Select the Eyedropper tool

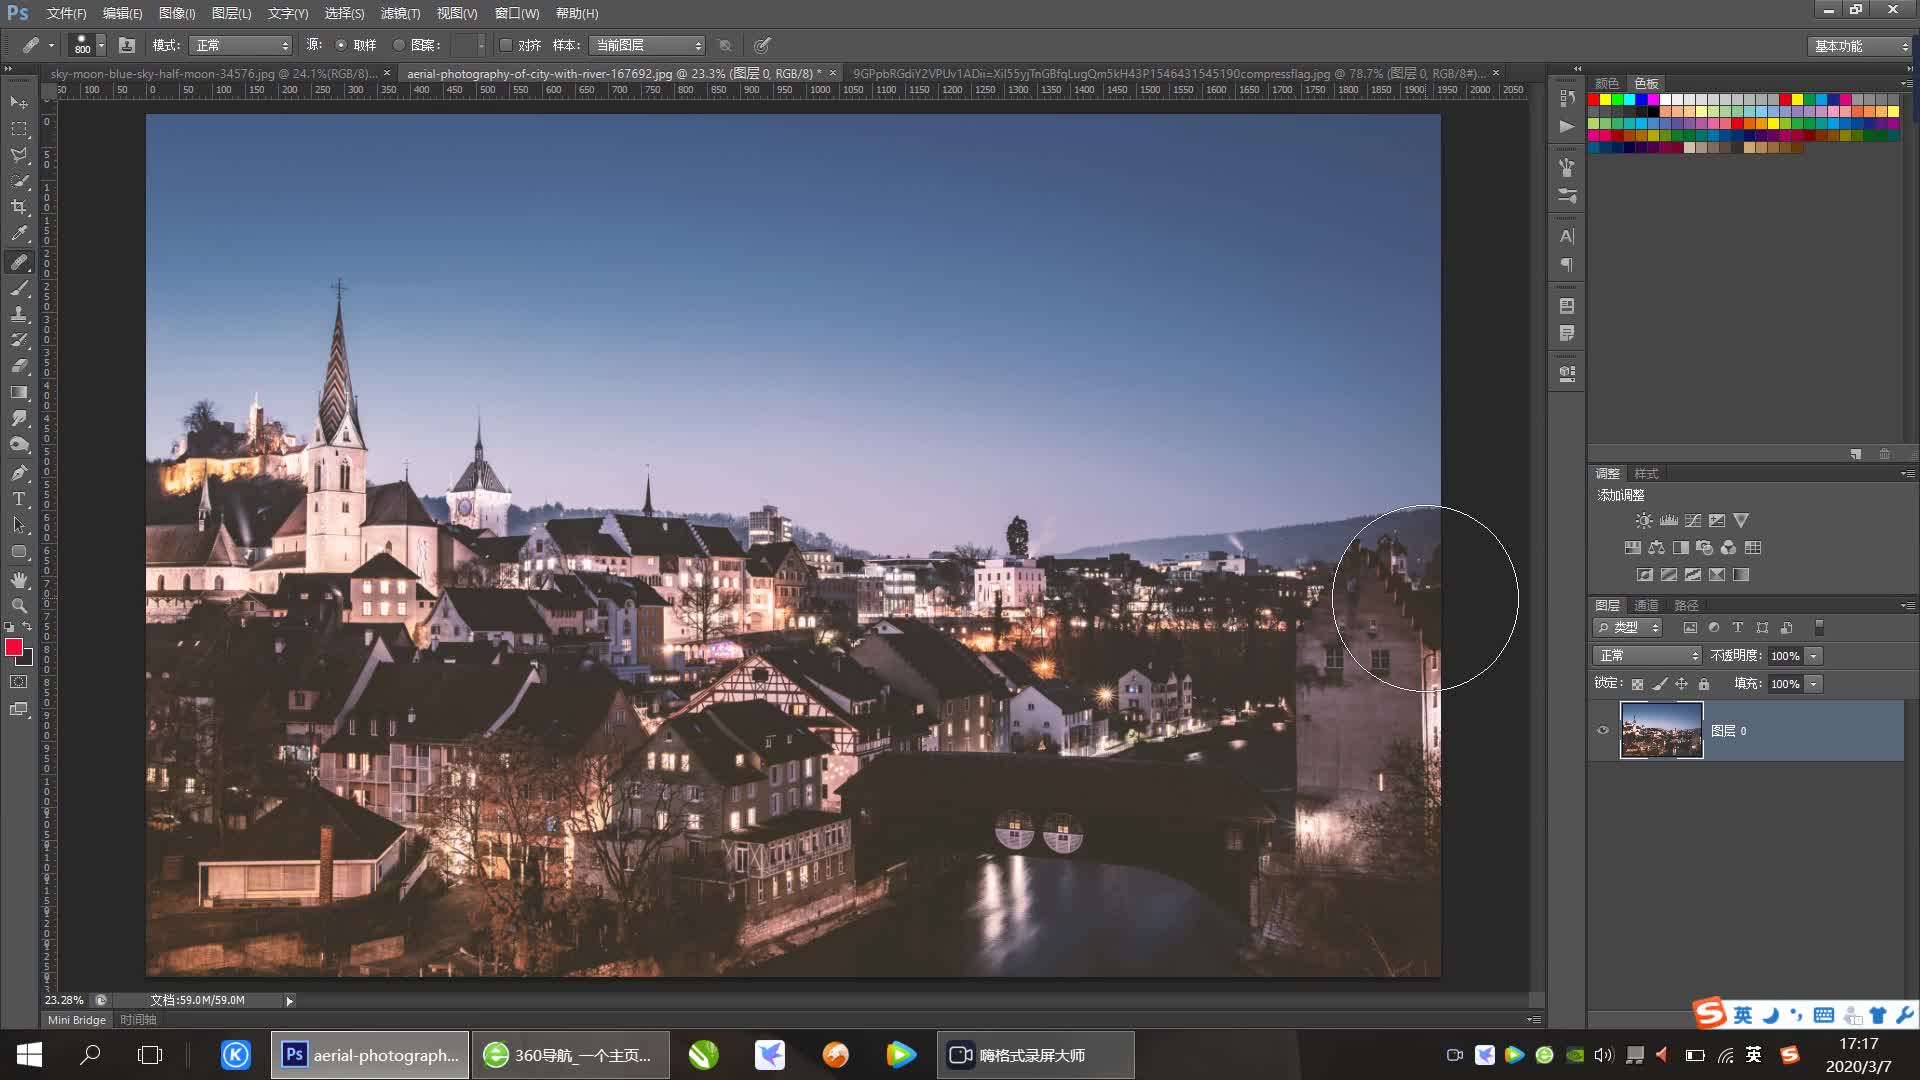(19, 234)
